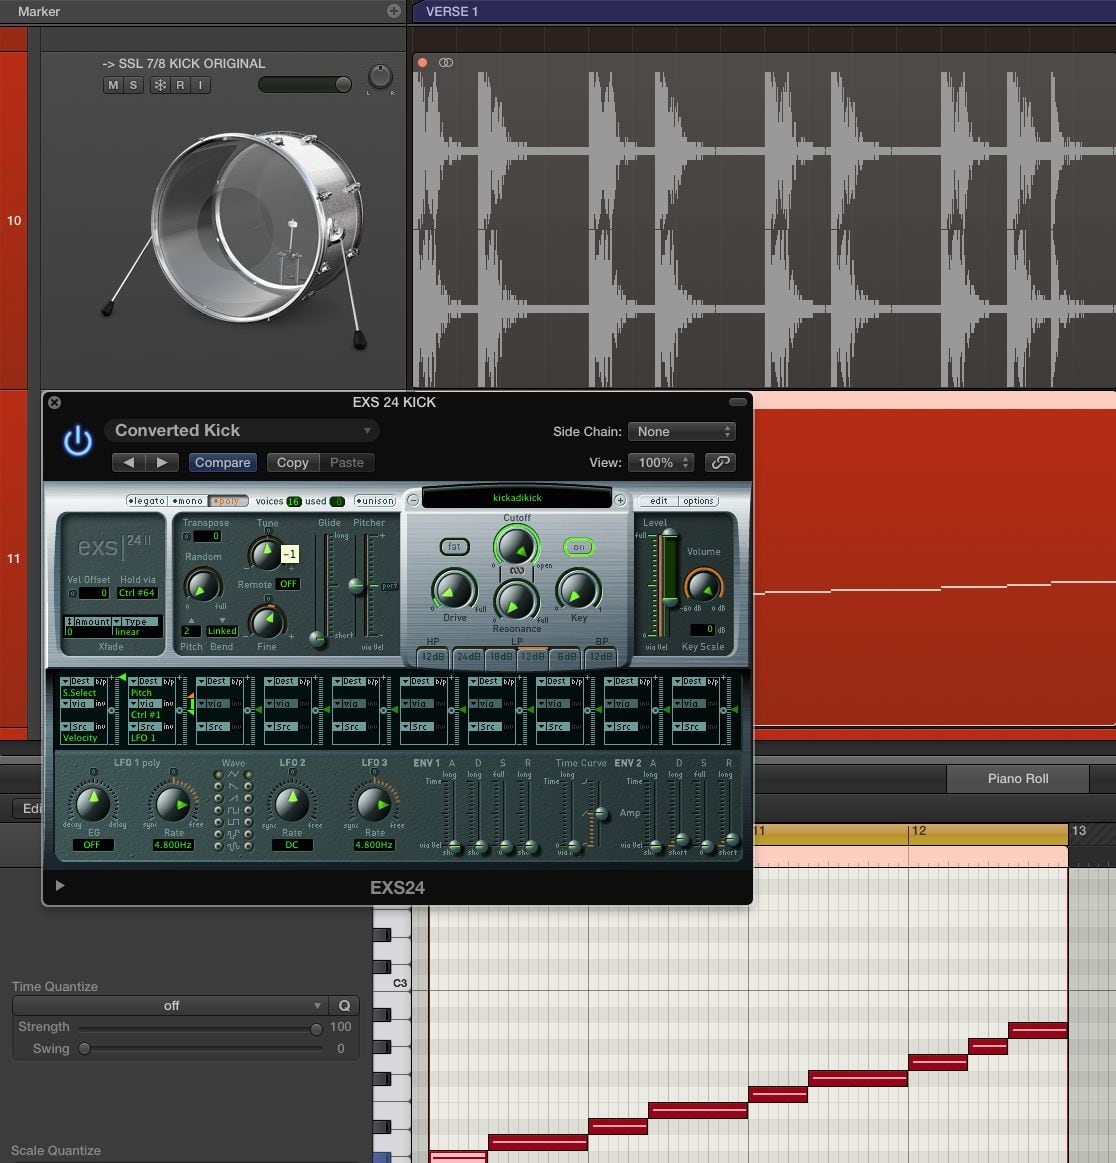Select the LP 6dB filter mode
This screenshot has height=1163, width=1116.
click(567, 656)
